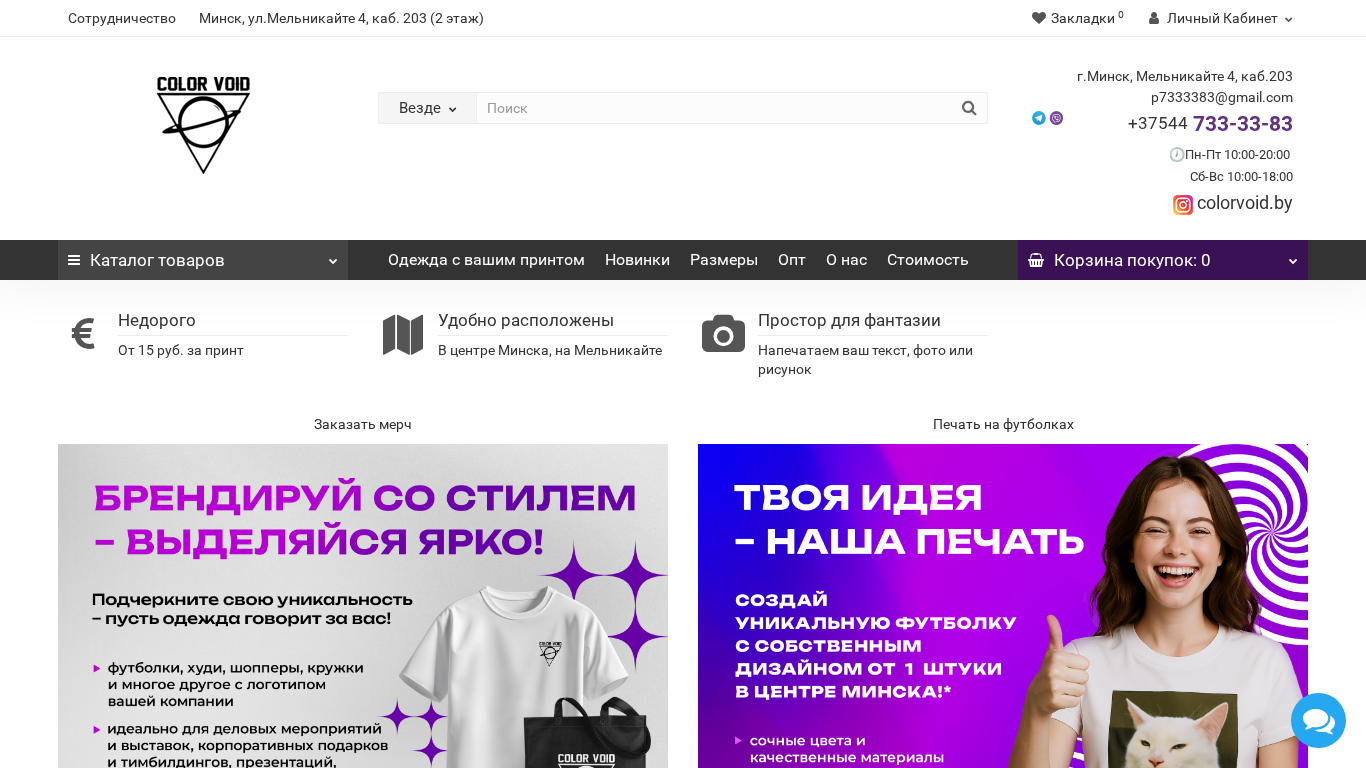Open the live chat bubble widget

point(1318,720)
